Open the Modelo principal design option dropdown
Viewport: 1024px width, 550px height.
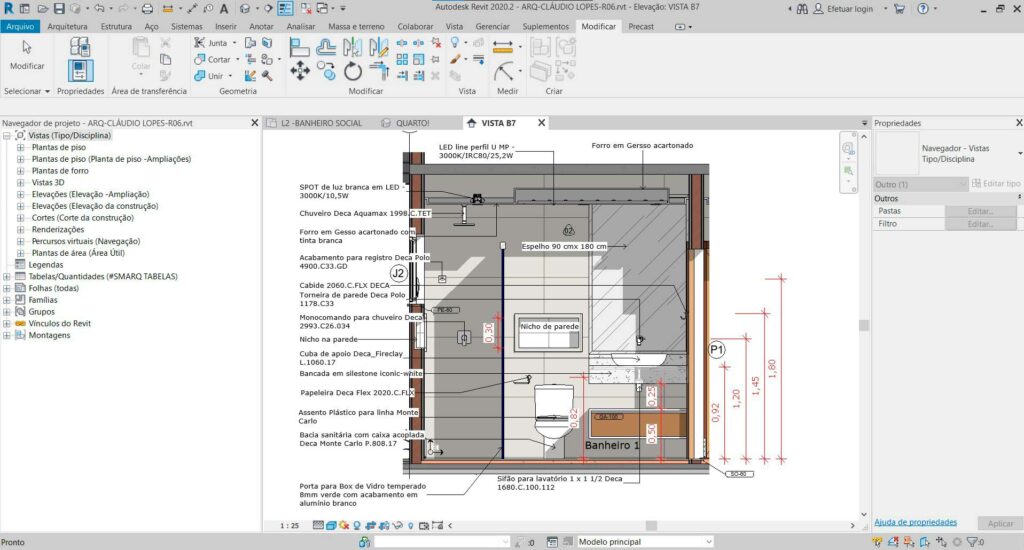[644, 542]
